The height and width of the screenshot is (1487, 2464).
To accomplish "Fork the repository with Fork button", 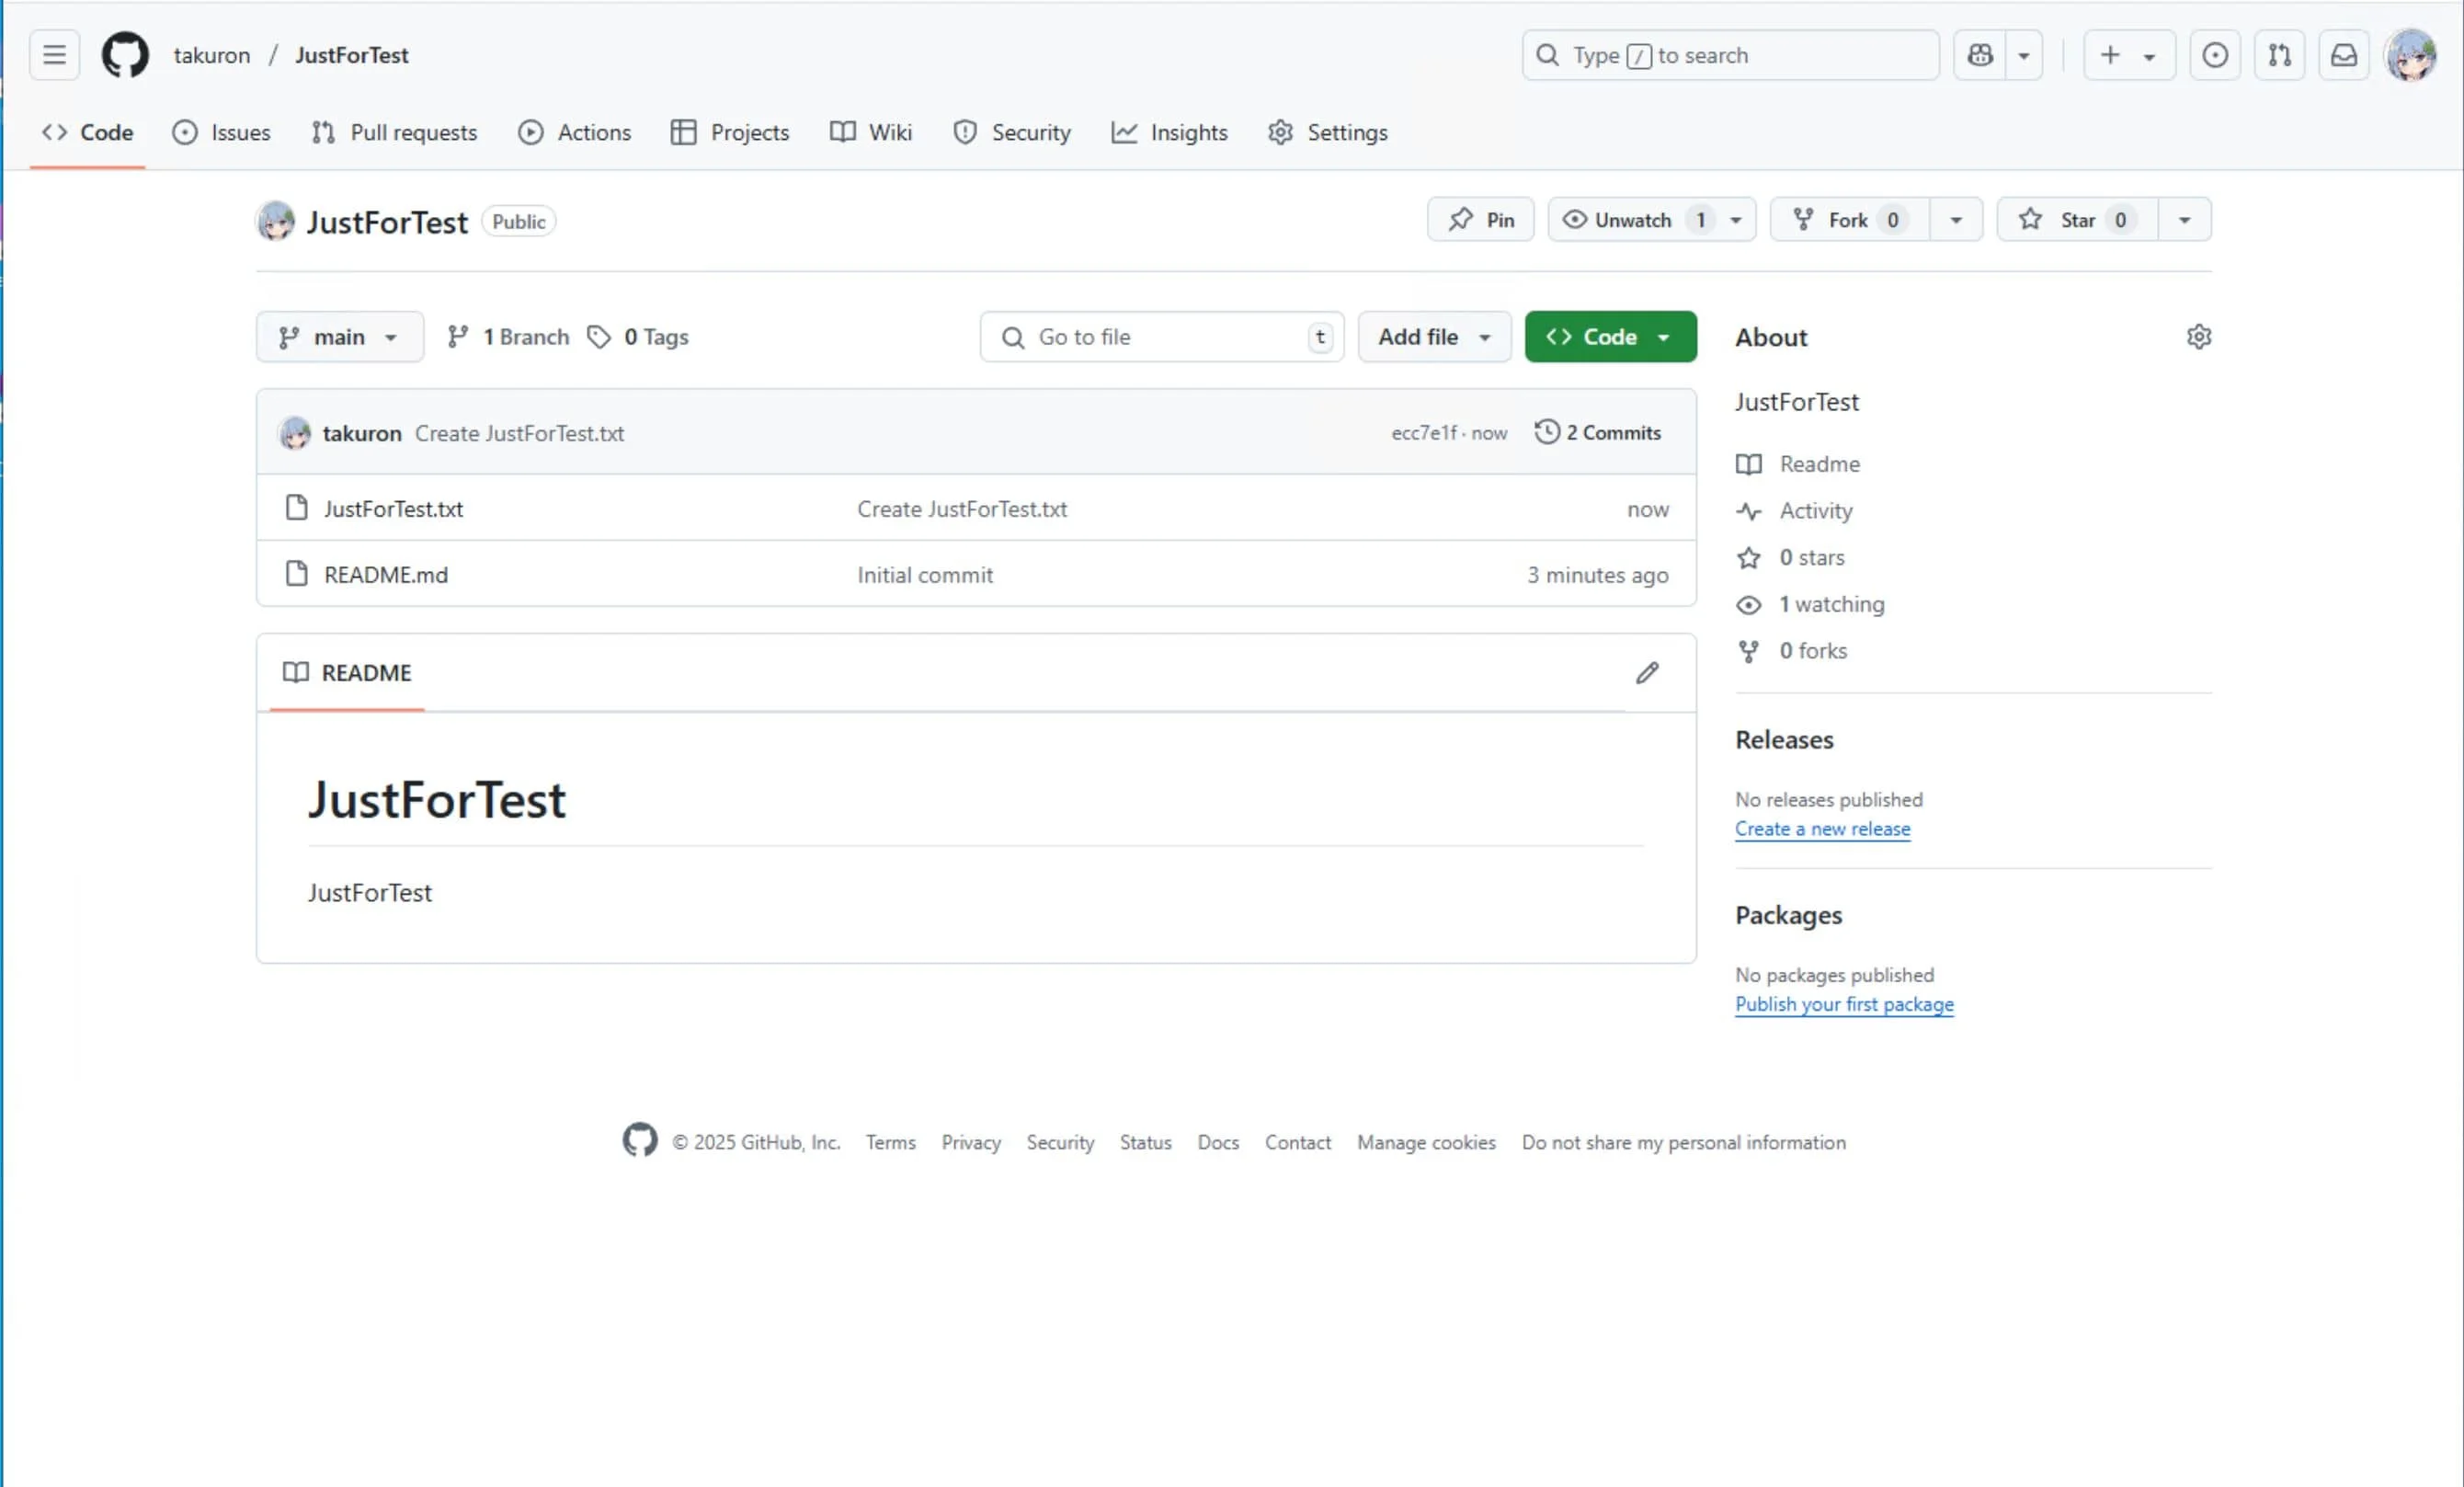I will (x=1850, y=220).
